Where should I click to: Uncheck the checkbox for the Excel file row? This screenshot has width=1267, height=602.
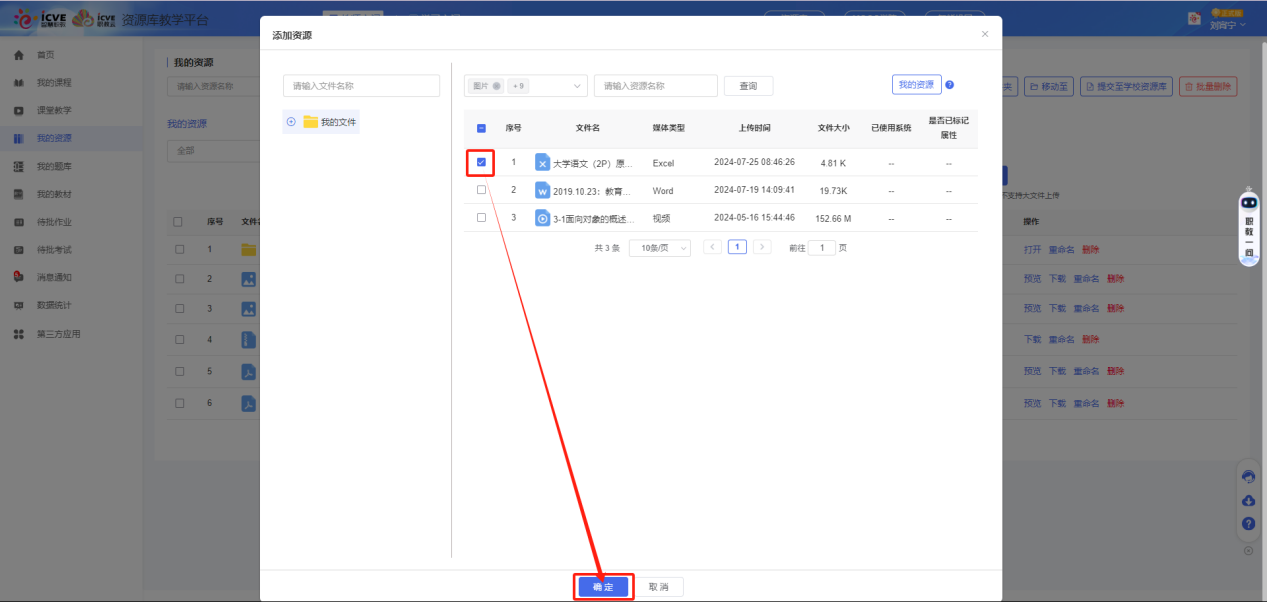481,162
